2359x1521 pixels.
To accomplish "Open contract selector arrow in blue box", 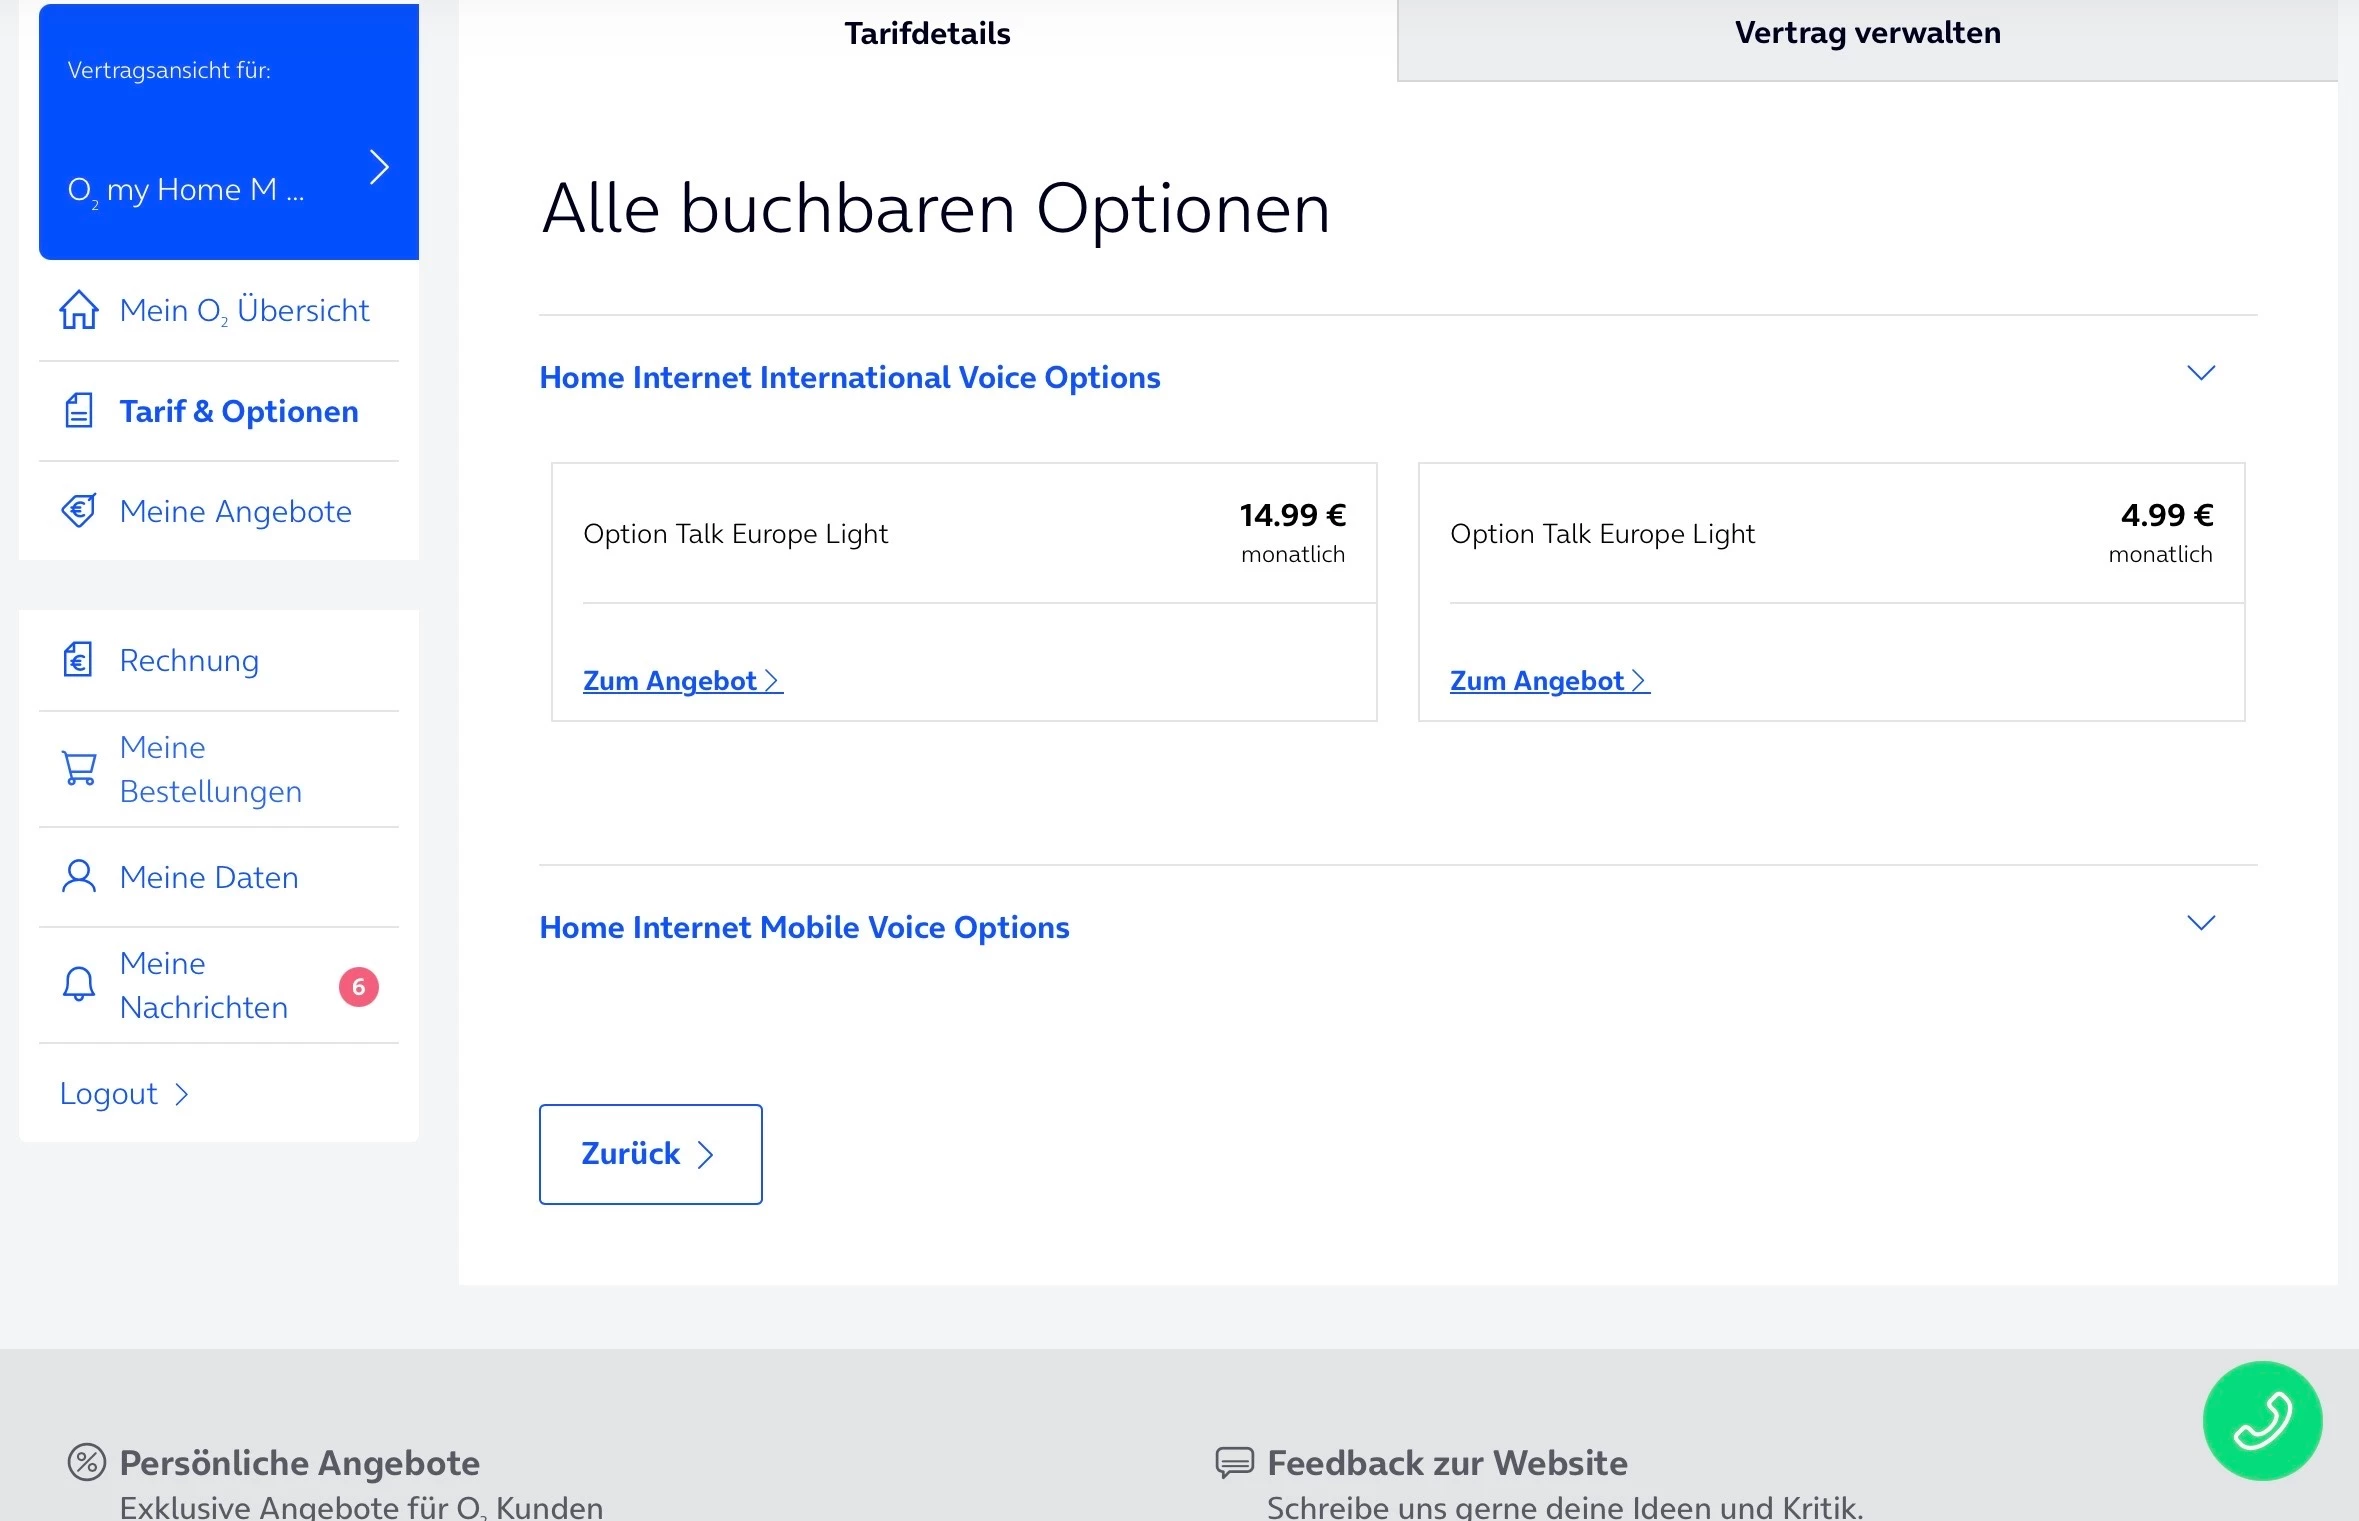I will pyautogui.click(x=378, y=167).
